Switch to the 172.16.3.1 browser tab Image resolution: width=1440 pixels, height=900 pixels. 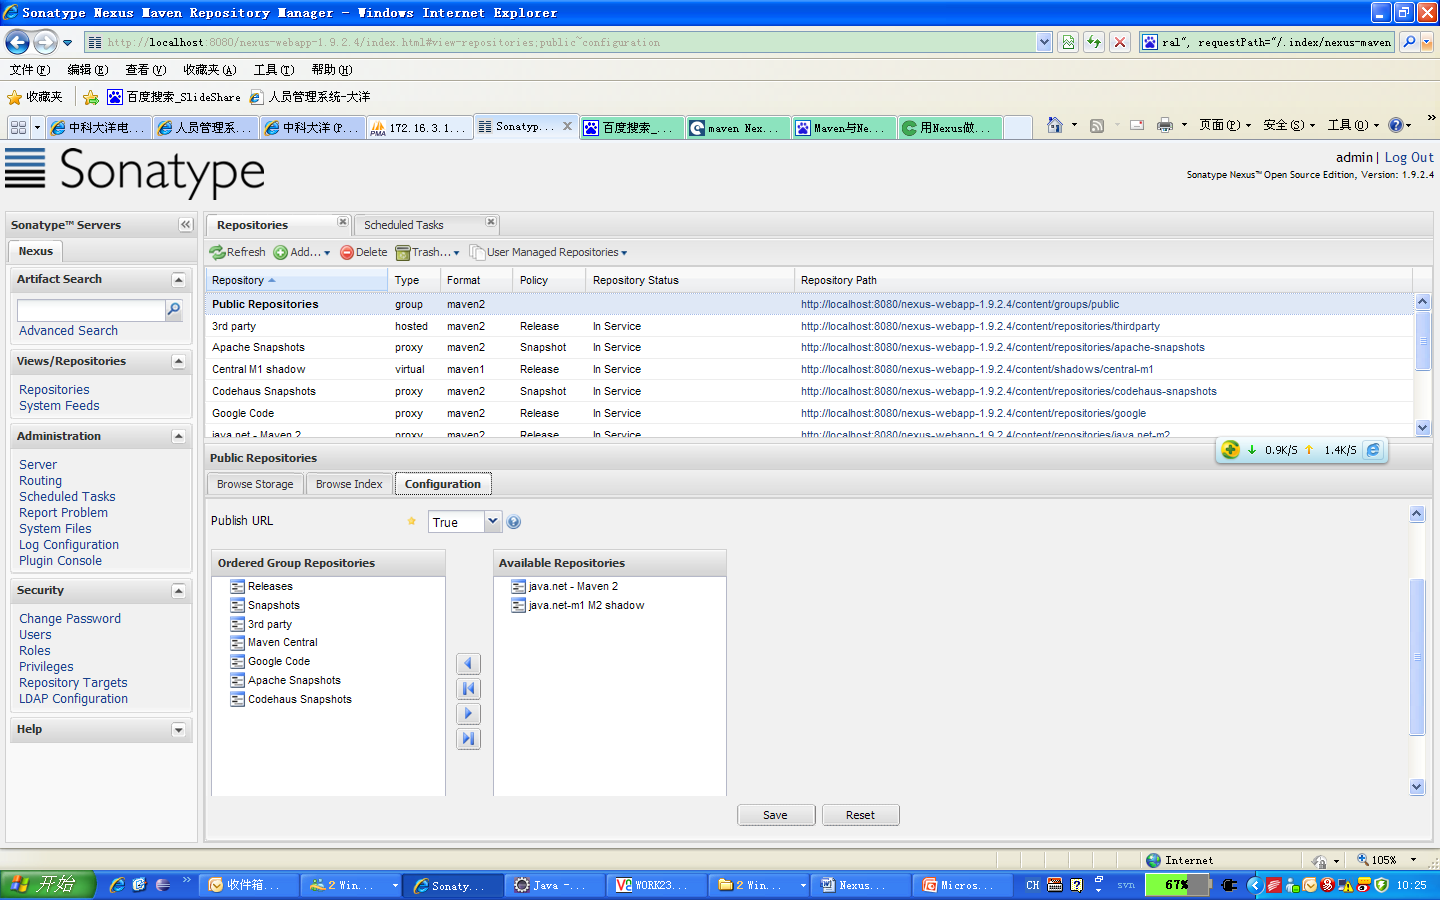(419, 128)
